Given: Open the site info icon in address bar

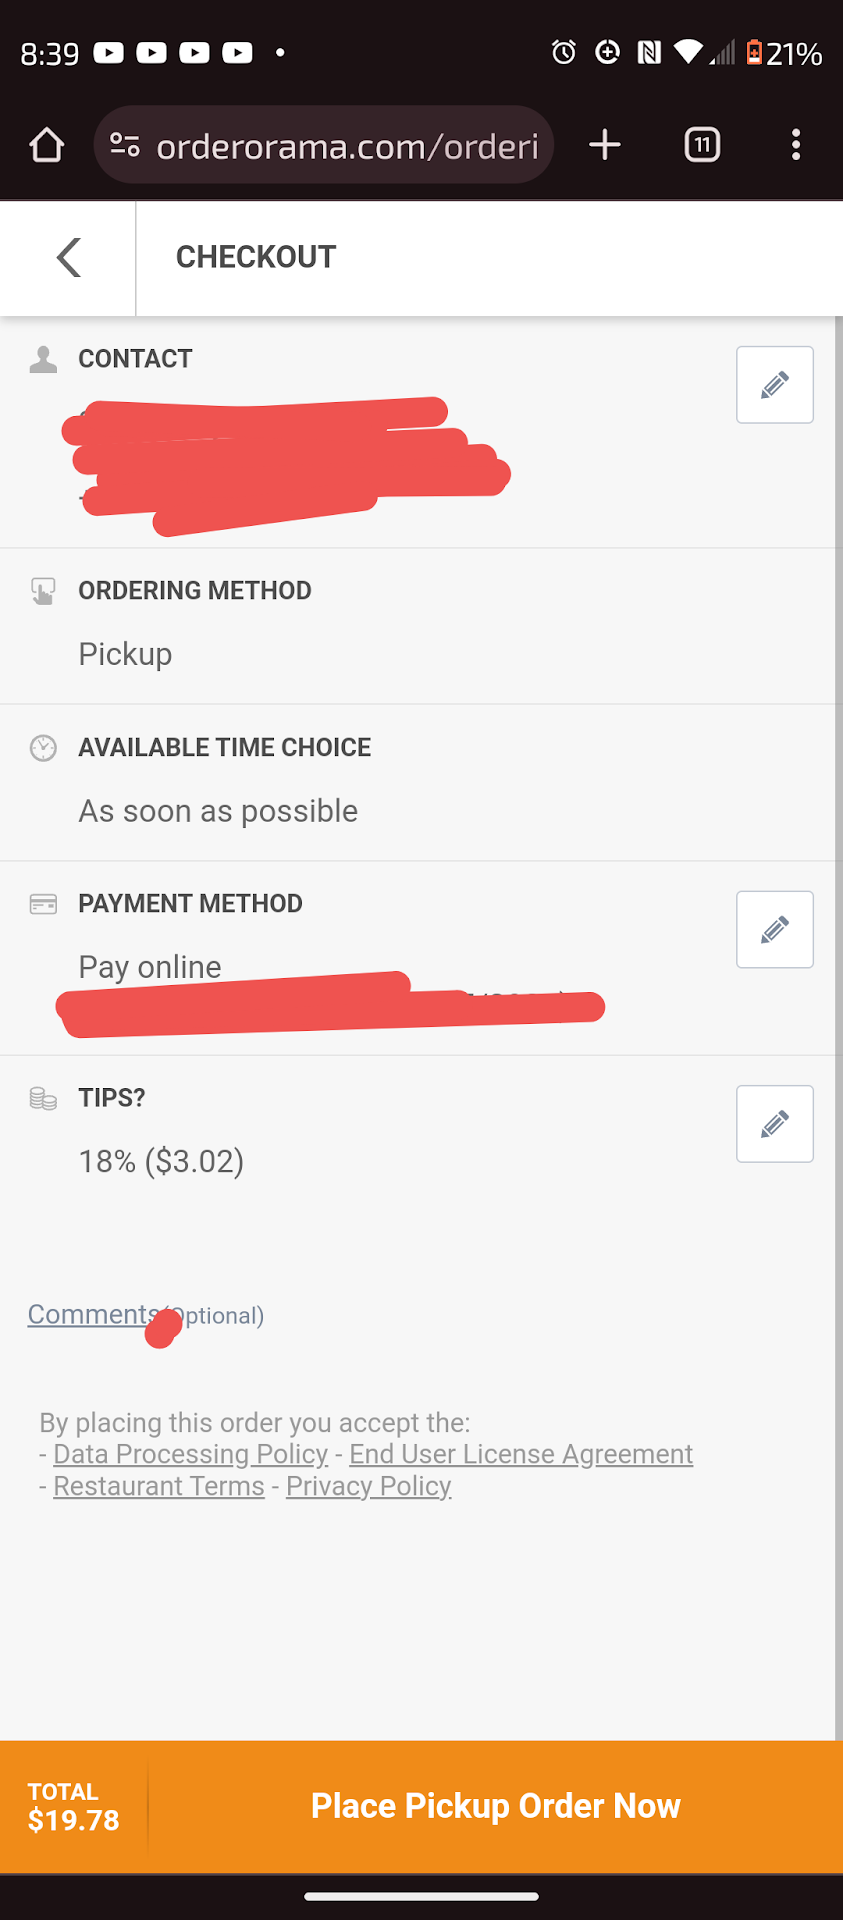Looking at the screenshot, I should tap(125, 145).
